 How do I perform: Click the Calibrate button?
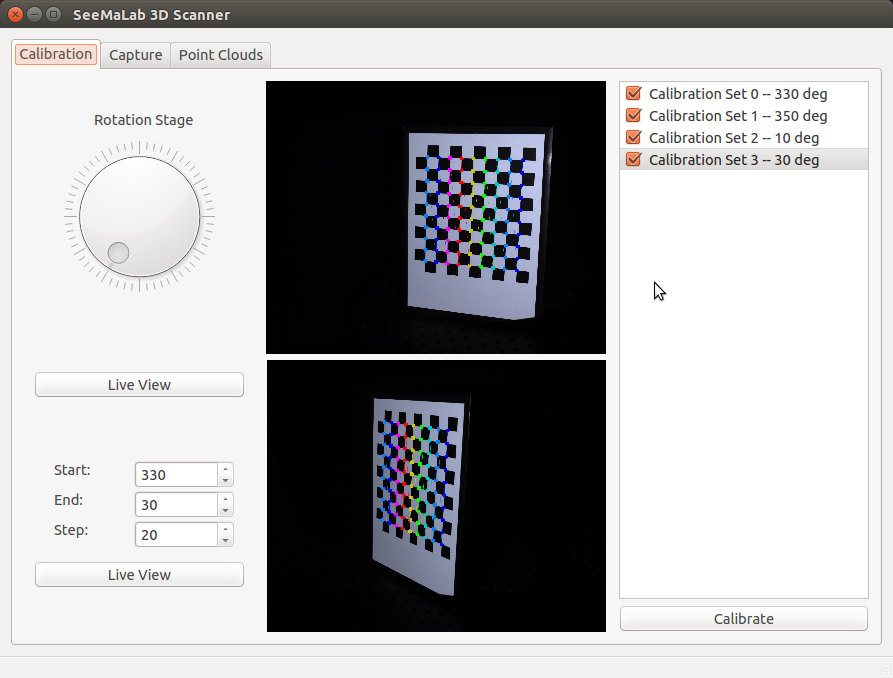(744, 619)
